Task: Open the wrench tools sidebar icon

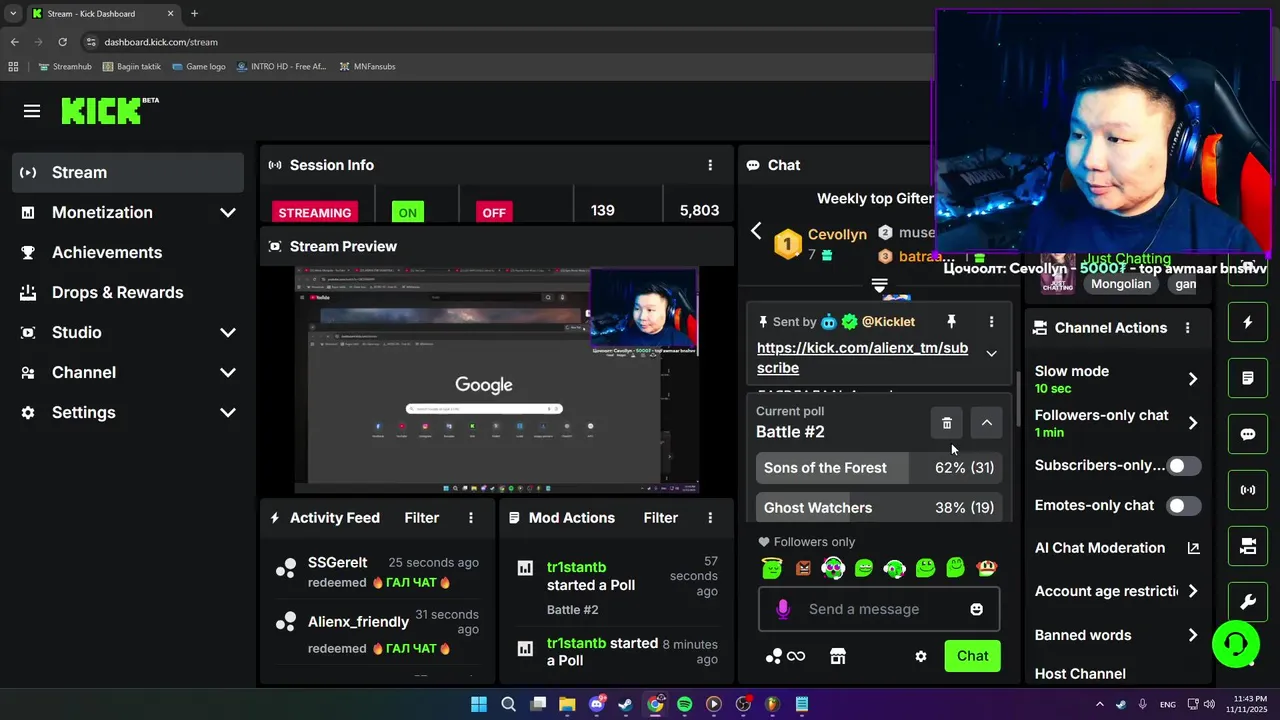Action: (x=1247, y=602)
